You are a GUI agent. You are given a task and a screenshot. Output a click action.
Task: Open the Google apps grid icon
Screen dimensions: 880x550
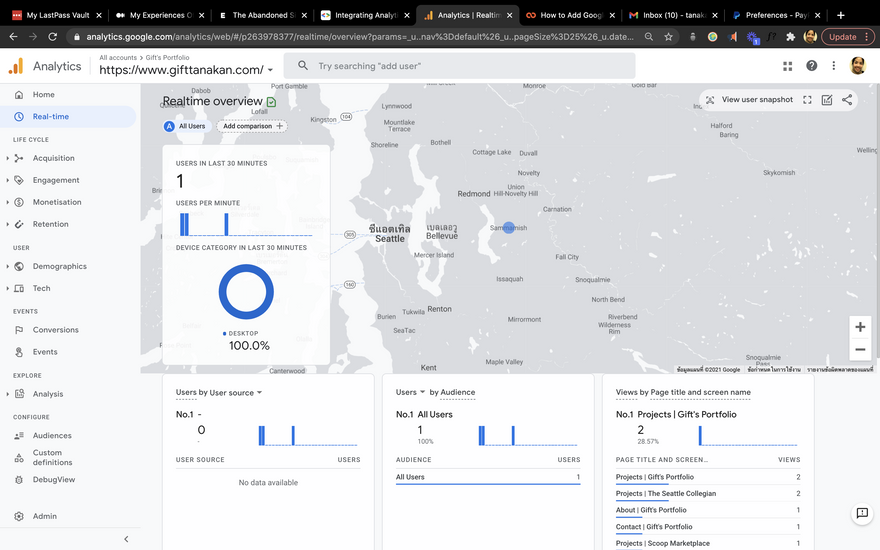[787, 66]
